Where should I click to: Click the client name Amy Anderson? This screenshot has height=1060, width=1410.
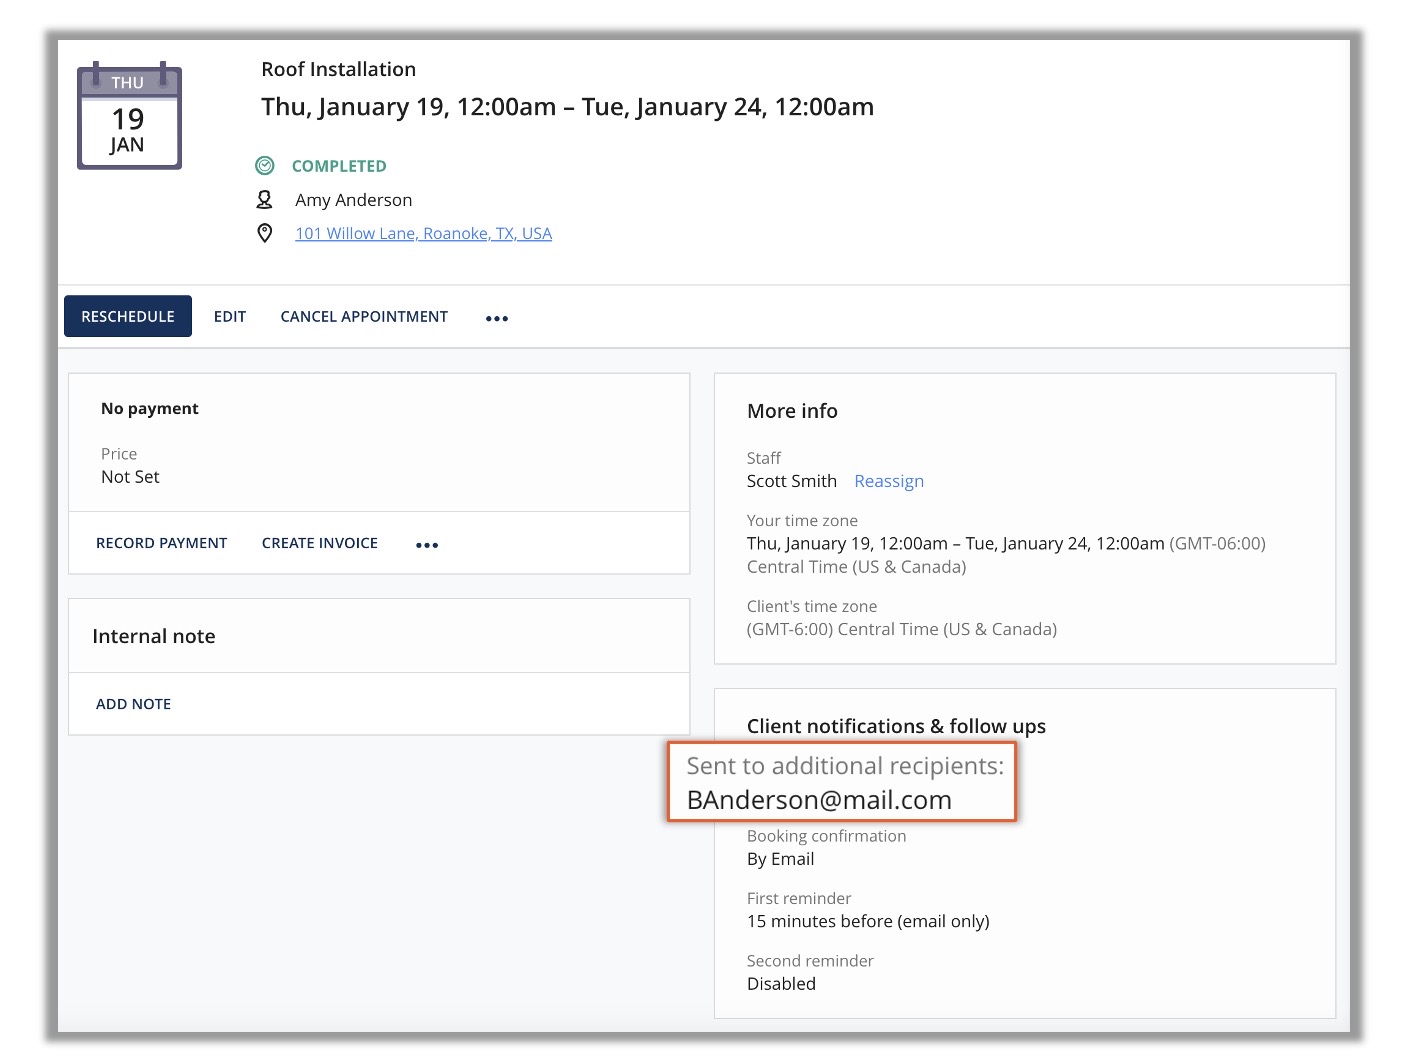pos(354,200)
